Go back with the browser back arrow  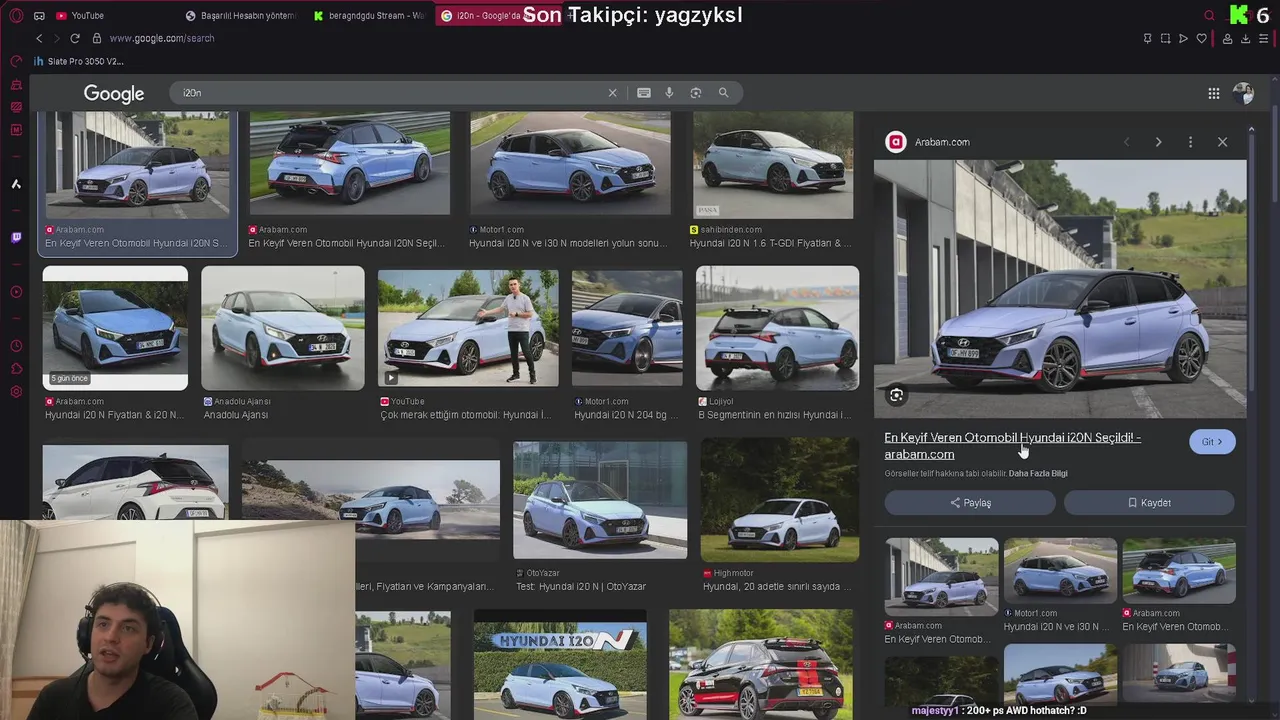(39, 38)
